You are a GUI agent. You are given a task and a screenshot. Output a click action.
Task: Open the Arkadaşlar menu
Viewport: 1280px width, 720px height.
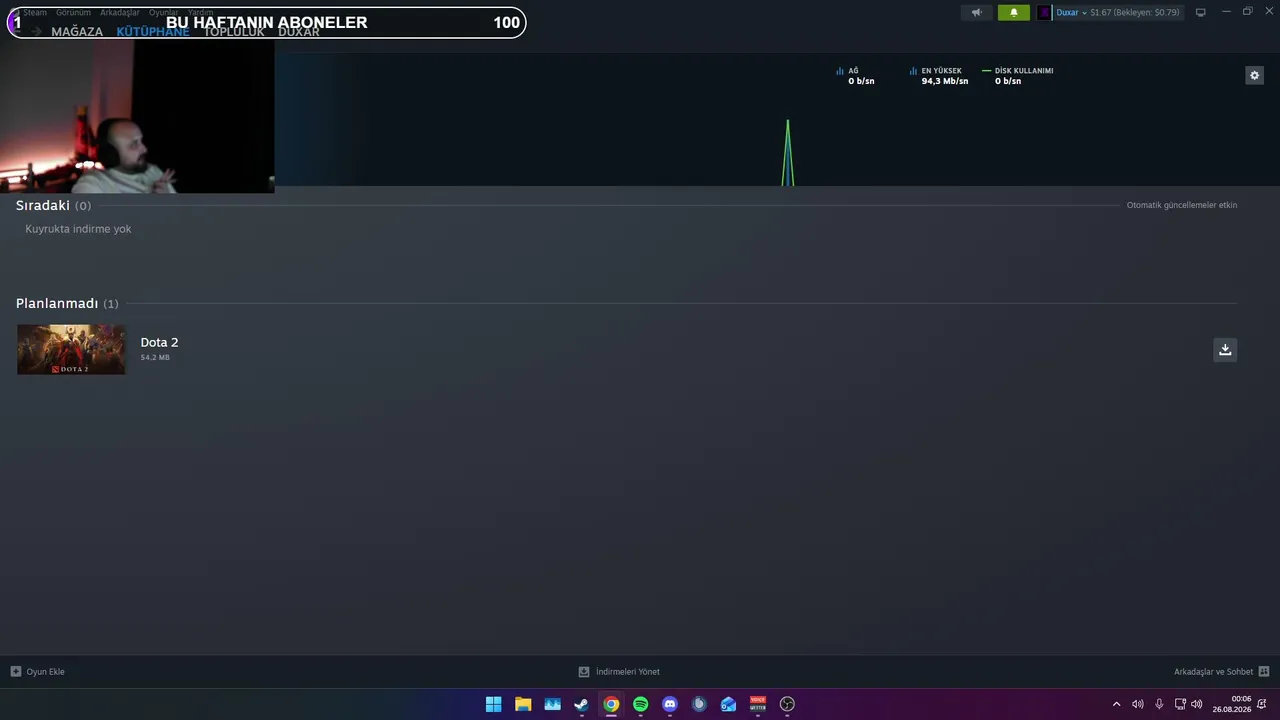pyautogui.click(x=120, y=12)
